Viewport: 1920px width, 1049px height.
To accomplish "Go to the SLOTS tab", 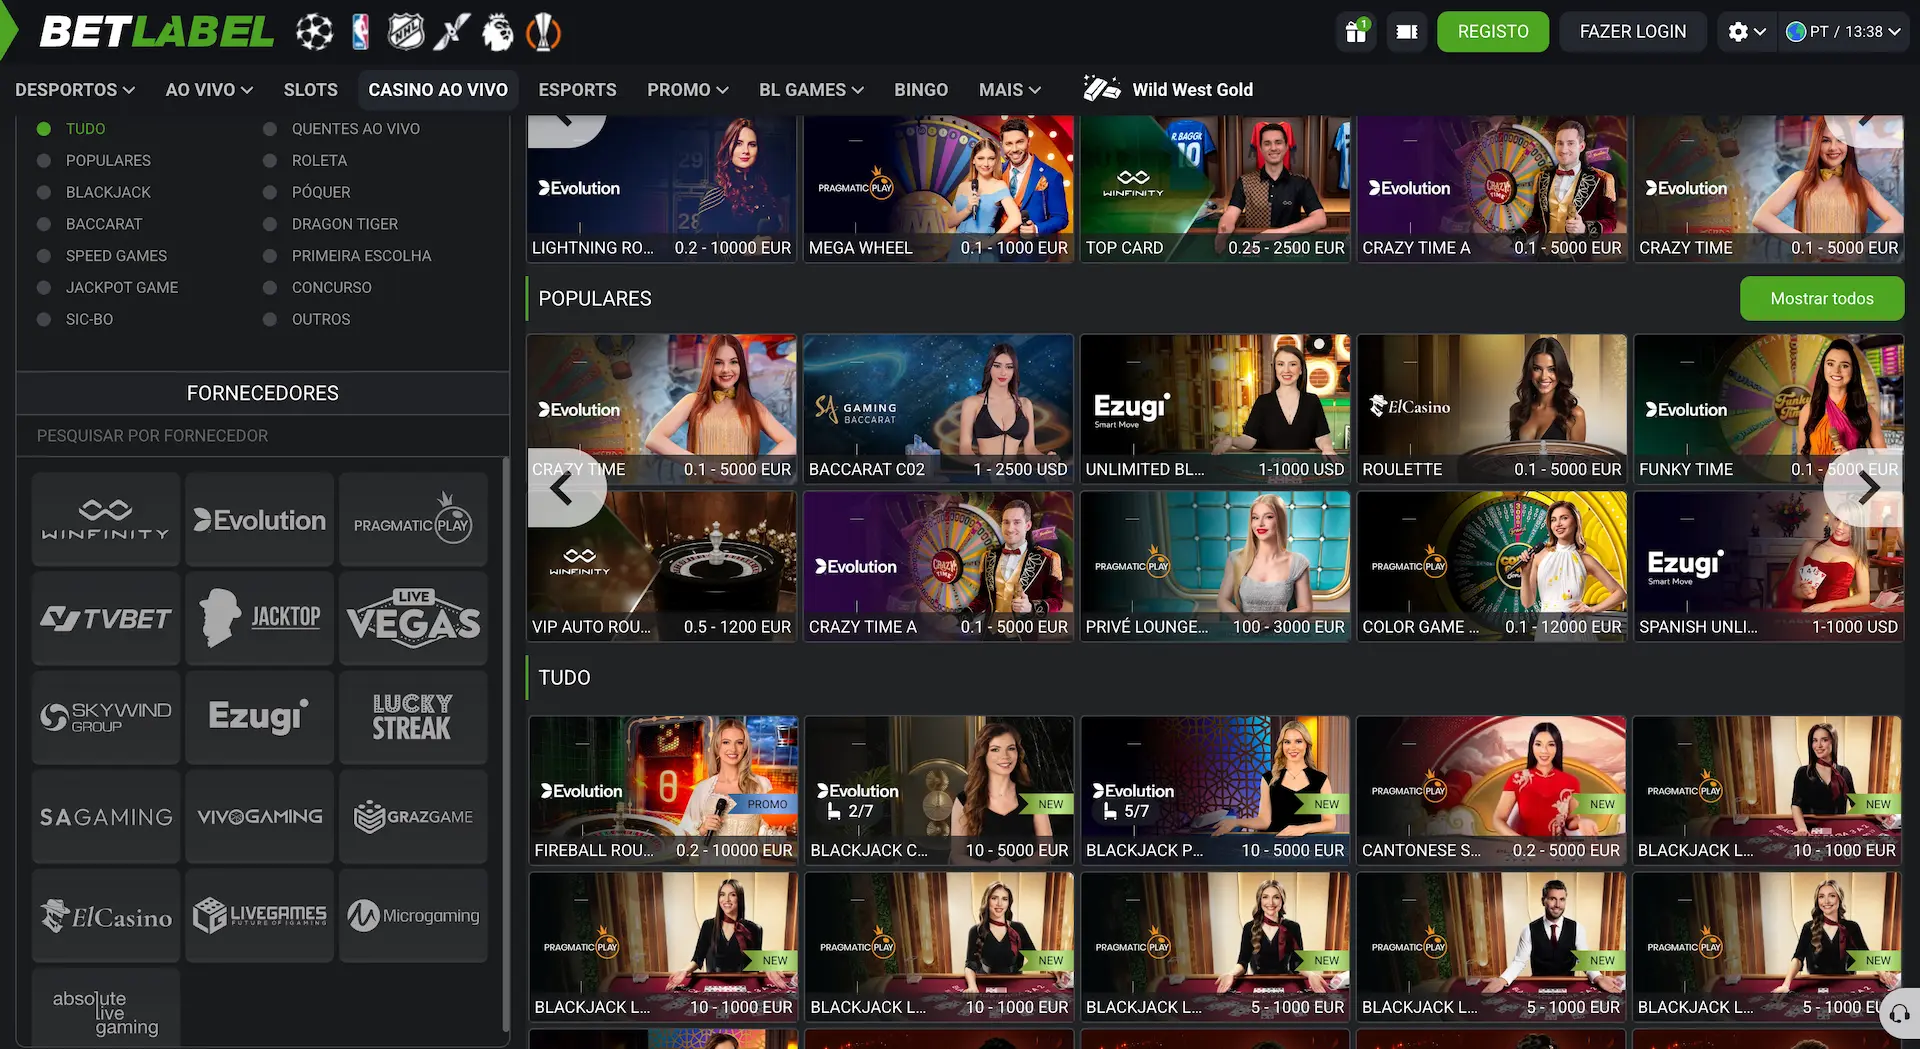I will (x=310, y=90).
